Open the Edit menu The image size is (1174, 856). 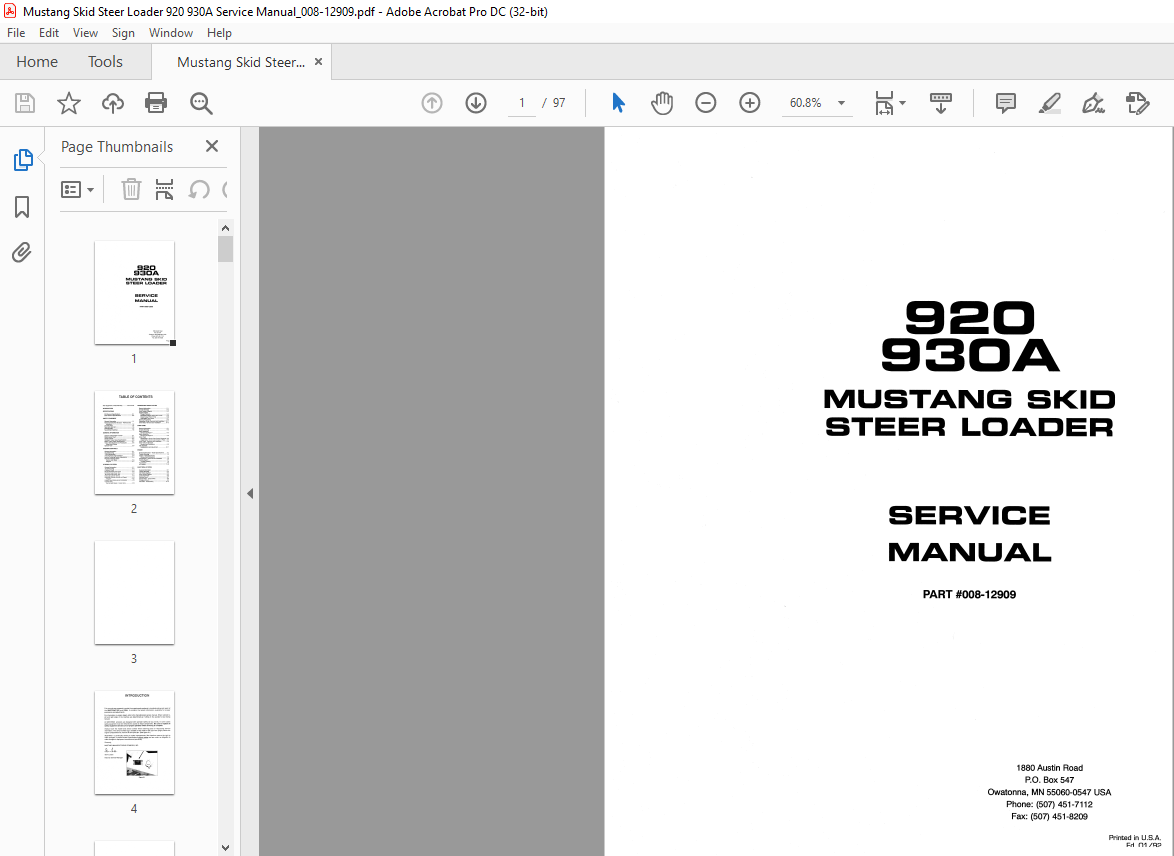pyautogui.click(x=49, y=33)
